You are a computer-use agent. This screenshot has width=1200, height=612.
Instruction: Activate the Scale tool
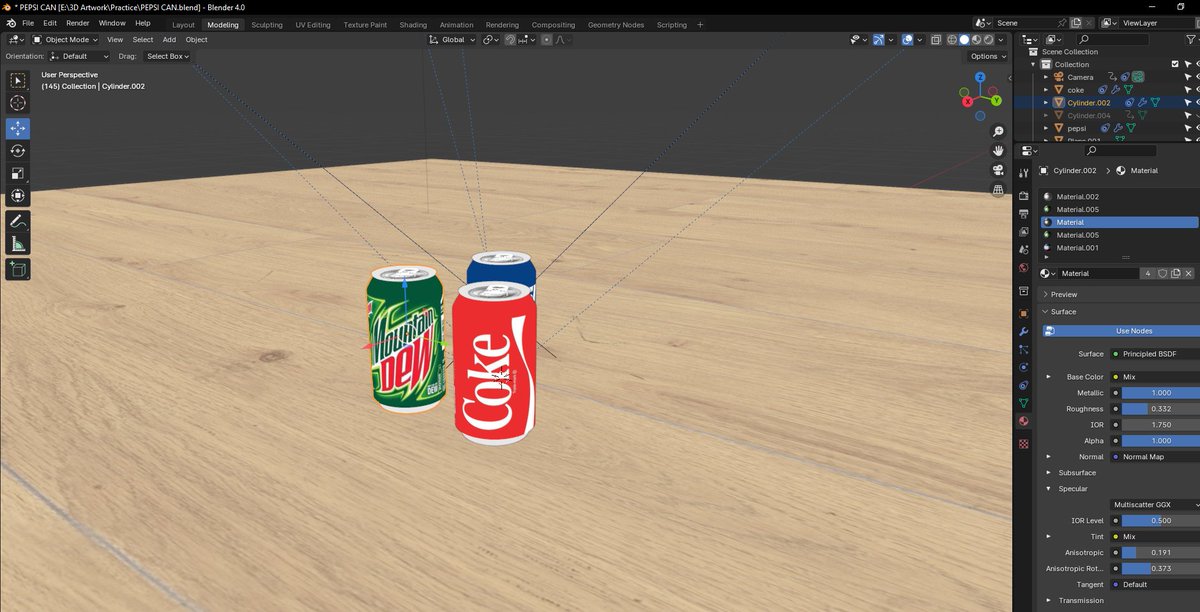click(x=18, y=174)
